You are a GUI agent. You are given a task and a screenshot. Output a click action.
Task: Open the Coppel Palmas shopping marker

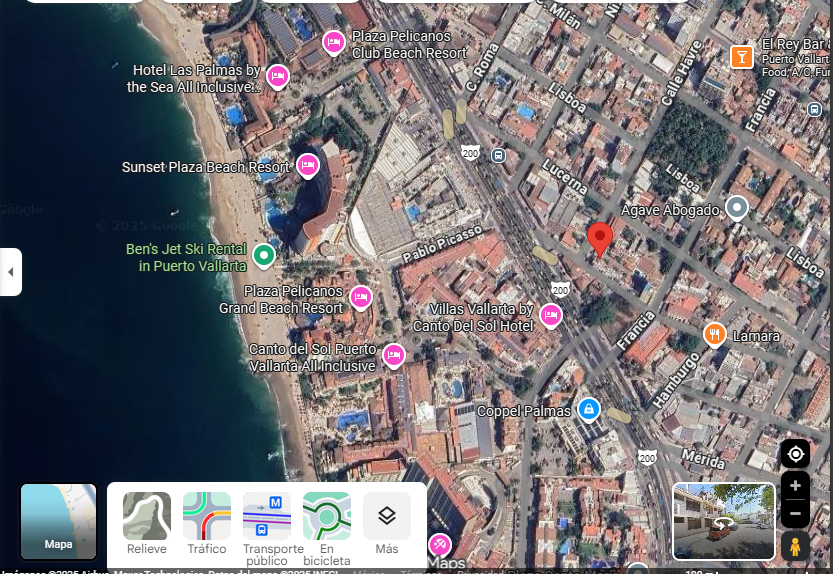pos(589,410)
